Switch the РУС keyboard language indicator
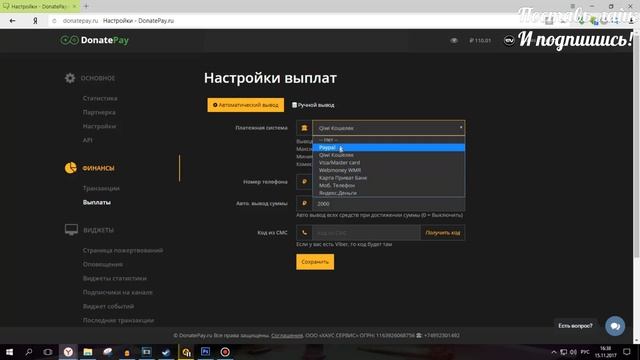Screen dimensions: 640x360 [x=585, y=352]
